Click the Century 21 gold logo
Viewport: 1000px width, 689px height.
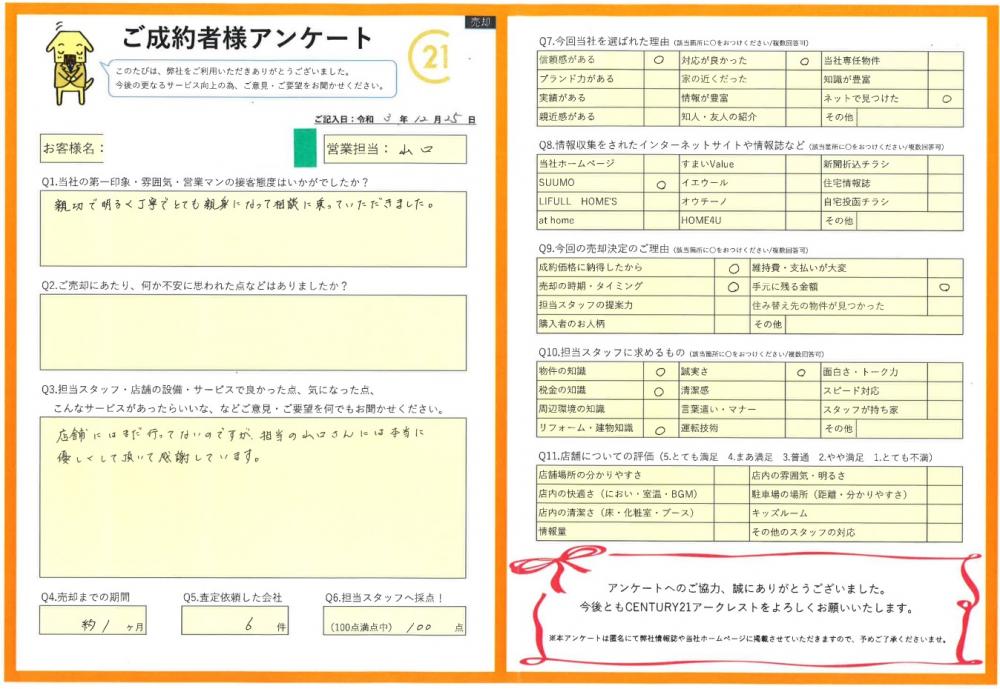[432, 62]
